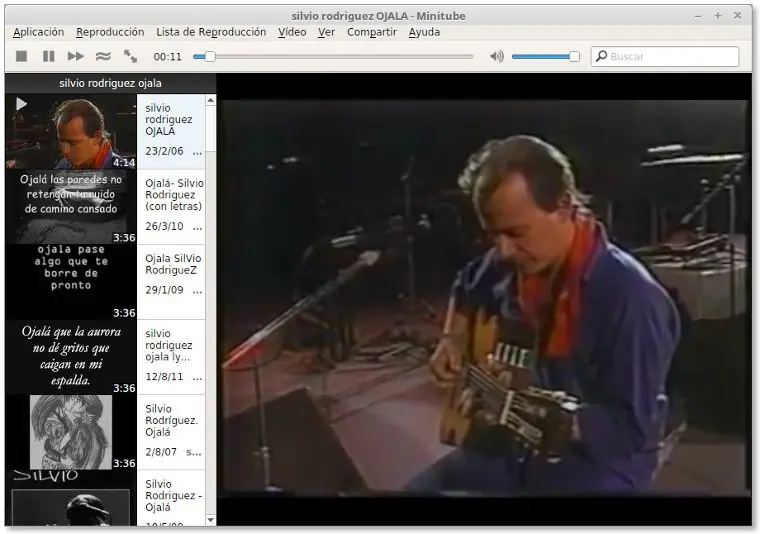Click 'Silvio Rodriguez - Ojalá' bottom entry
The image size is (760, 534).
click(173, 495)
